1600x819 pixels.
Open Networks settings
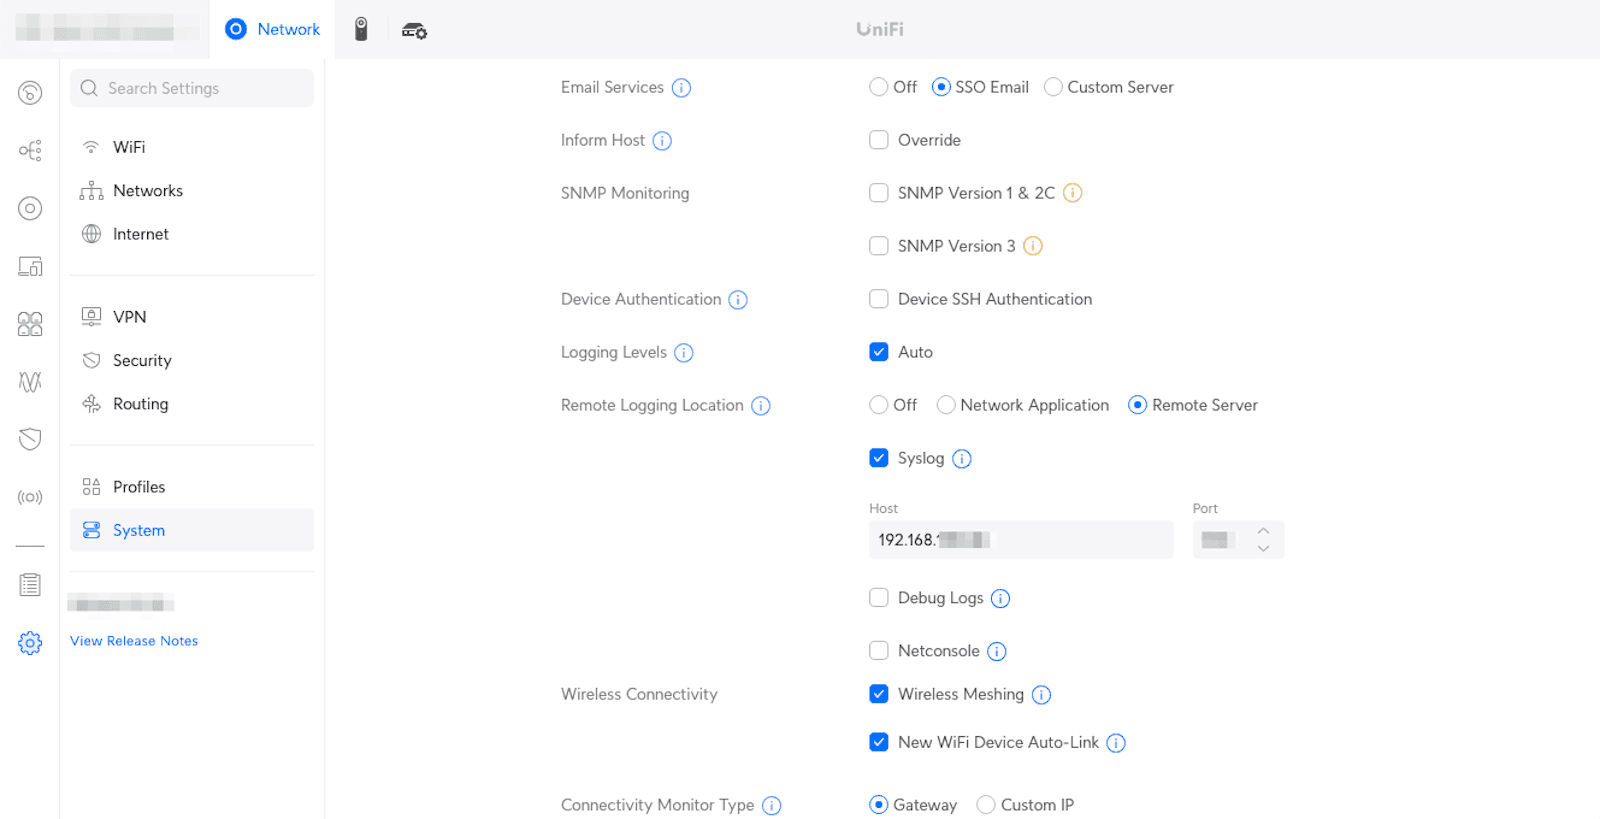[192, 191]
